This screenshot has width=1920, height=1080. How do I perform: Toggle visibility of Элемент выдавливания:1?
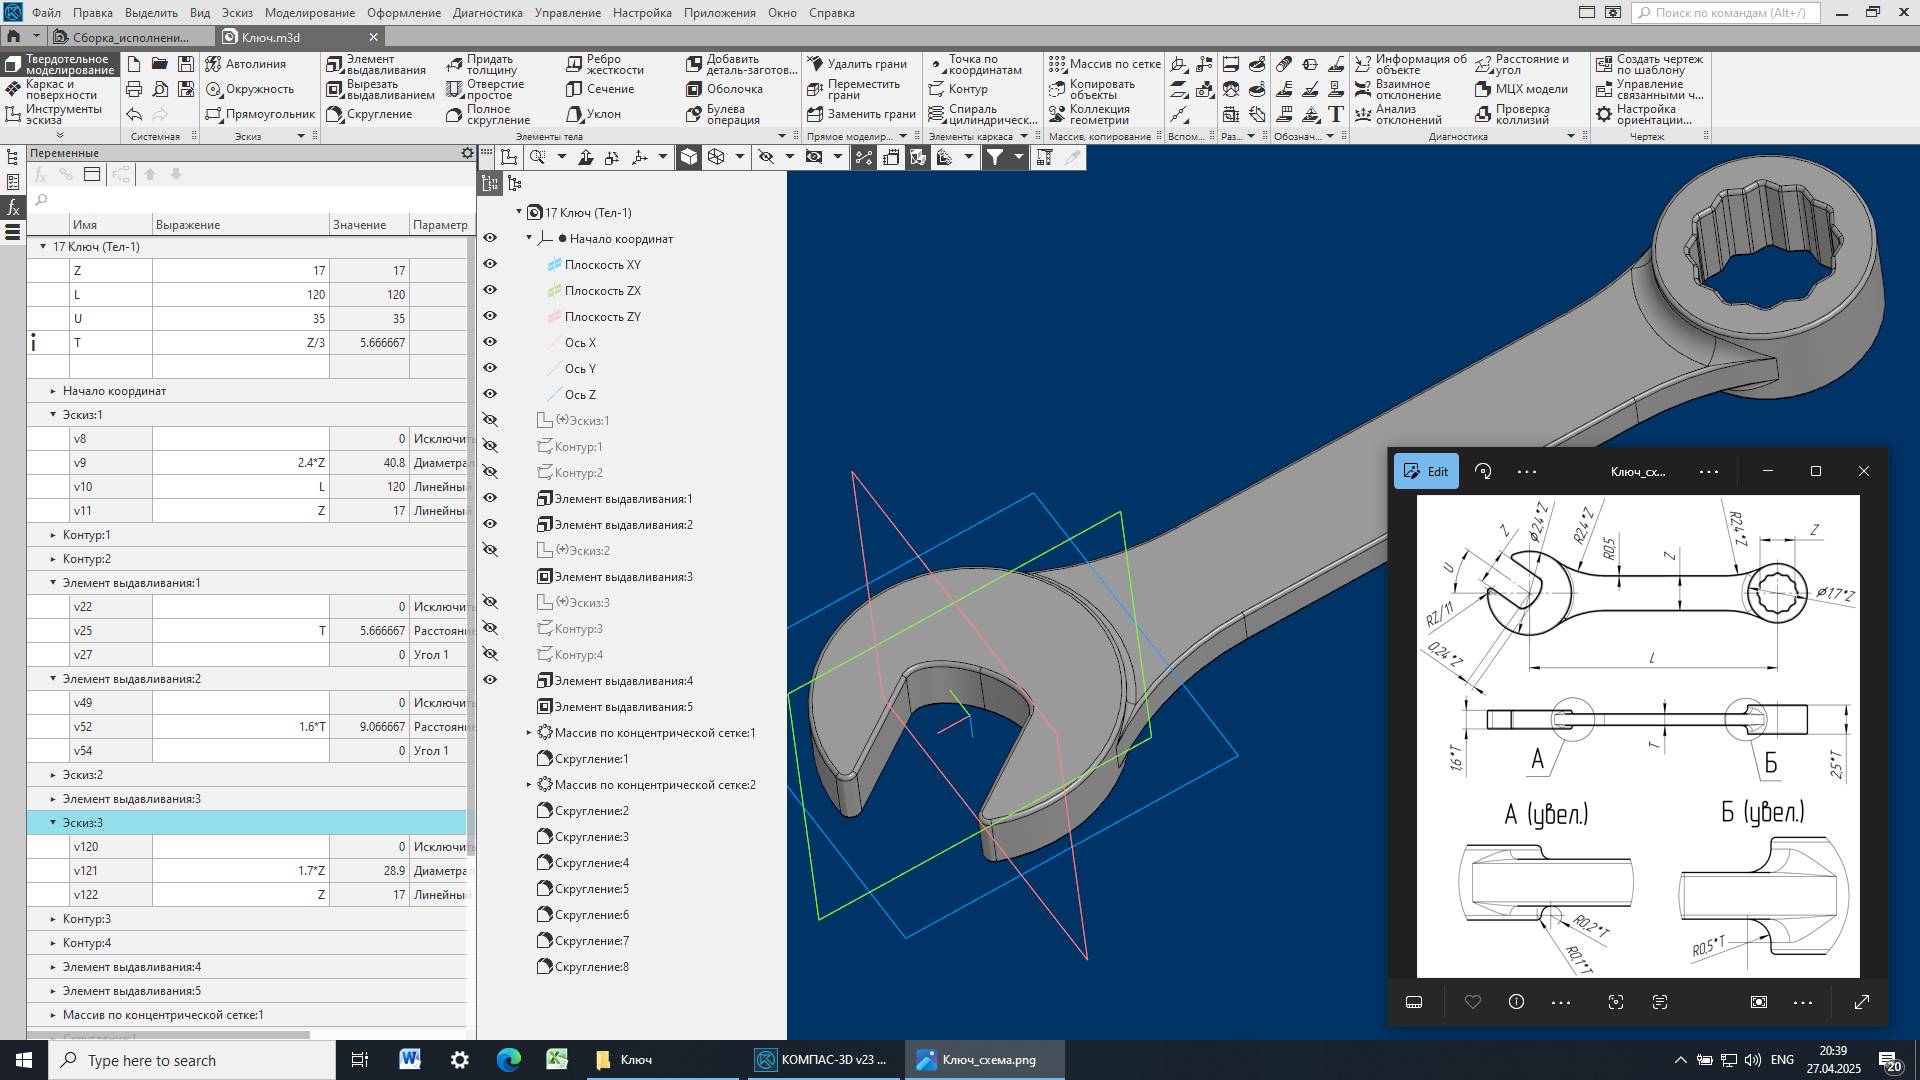tap(490, 498)
